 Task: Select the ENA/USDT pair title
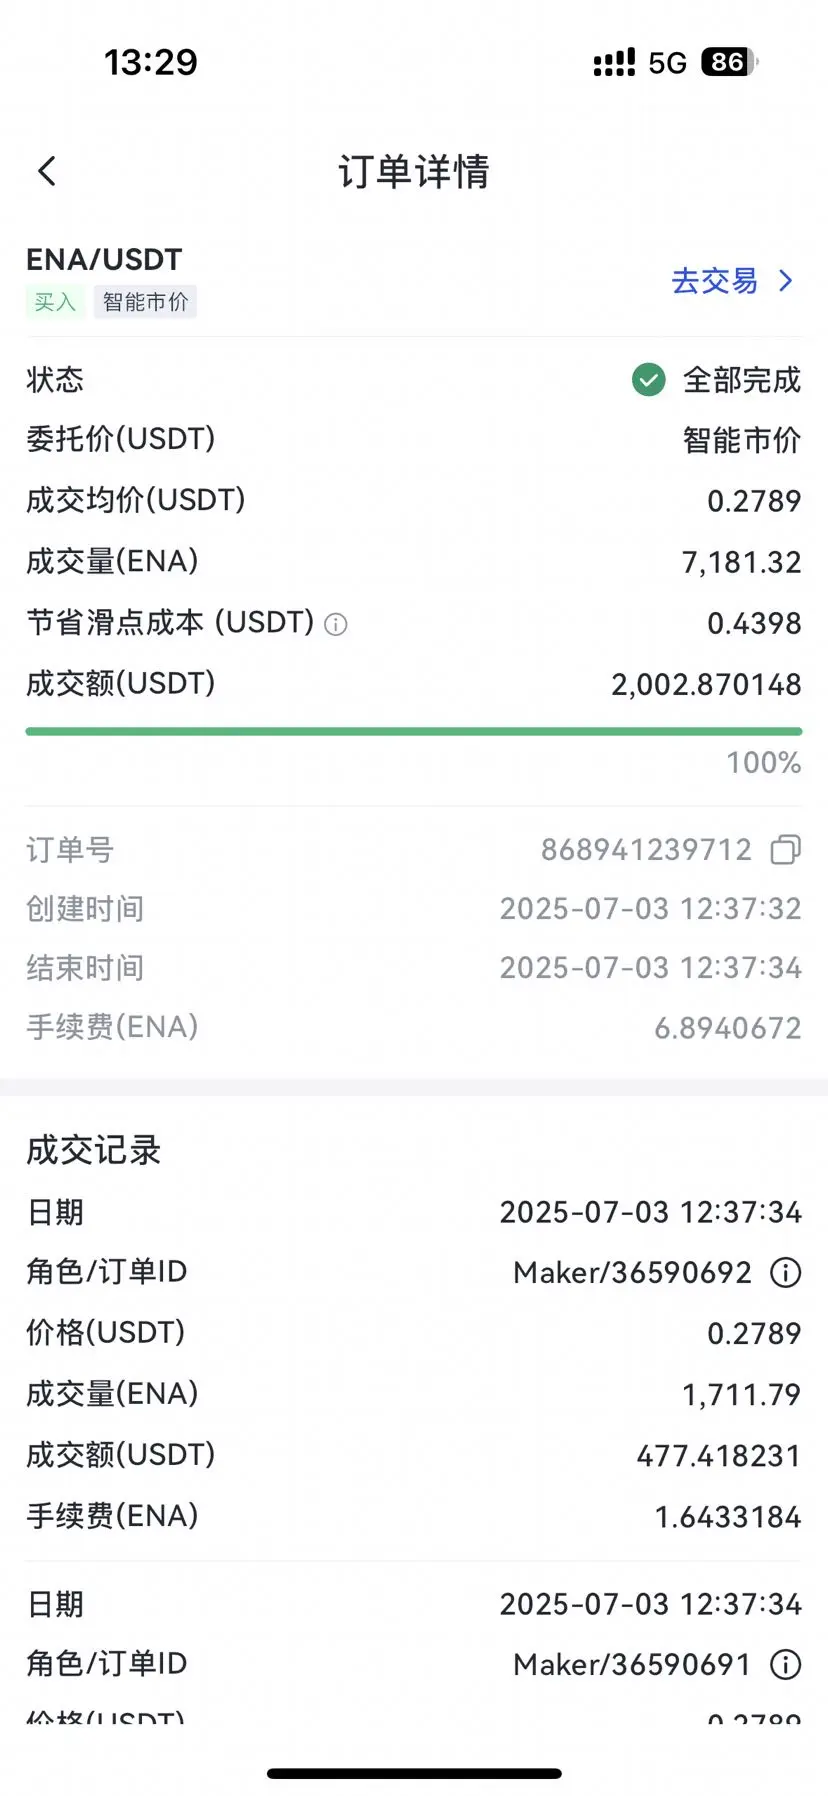click(x=104, y=260)
